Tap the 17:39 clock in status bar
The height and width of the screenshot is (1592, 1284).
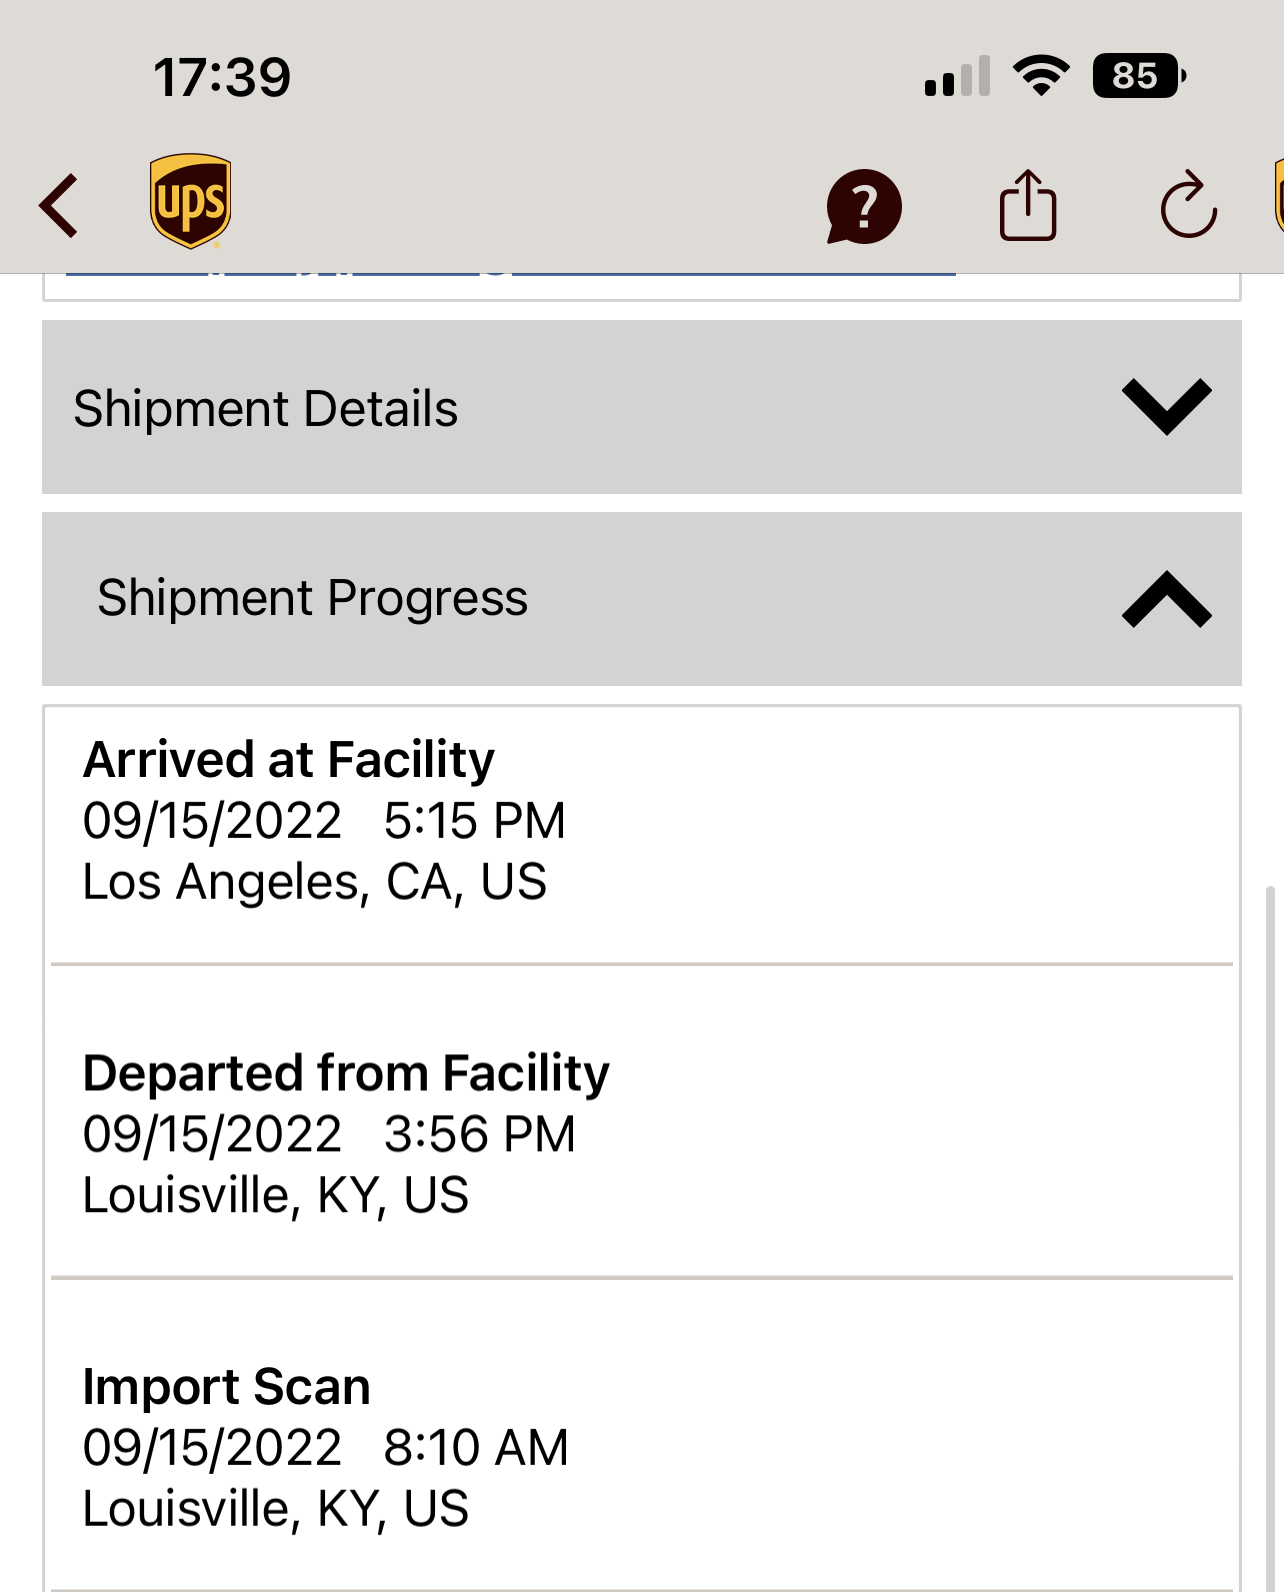coord(222,77)
